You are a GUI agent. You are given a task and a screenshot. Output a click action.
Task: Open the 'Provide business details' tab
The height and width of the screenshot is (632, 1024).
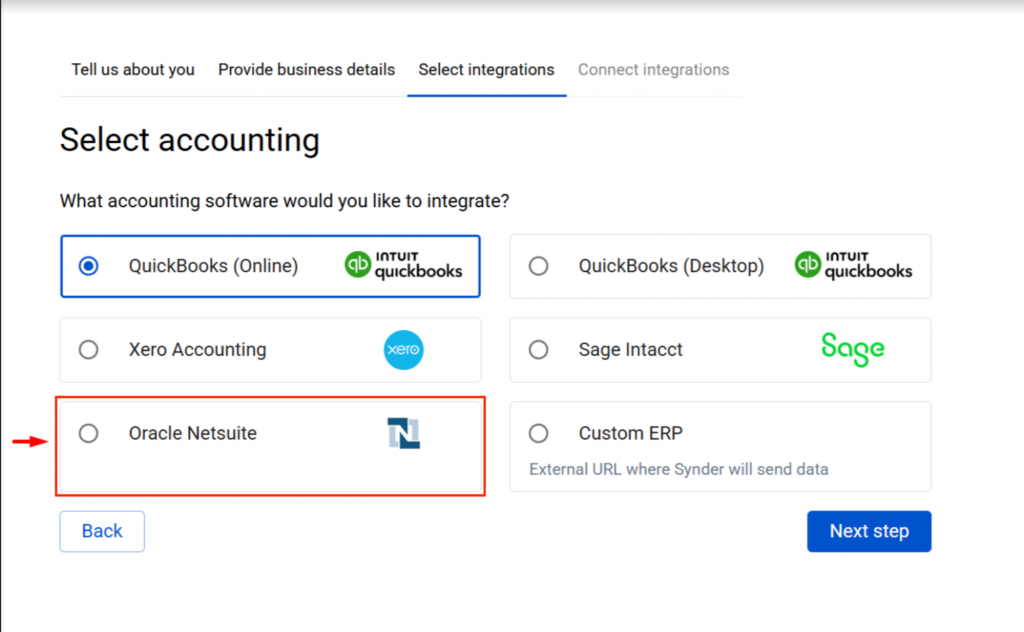pos(306,70)
